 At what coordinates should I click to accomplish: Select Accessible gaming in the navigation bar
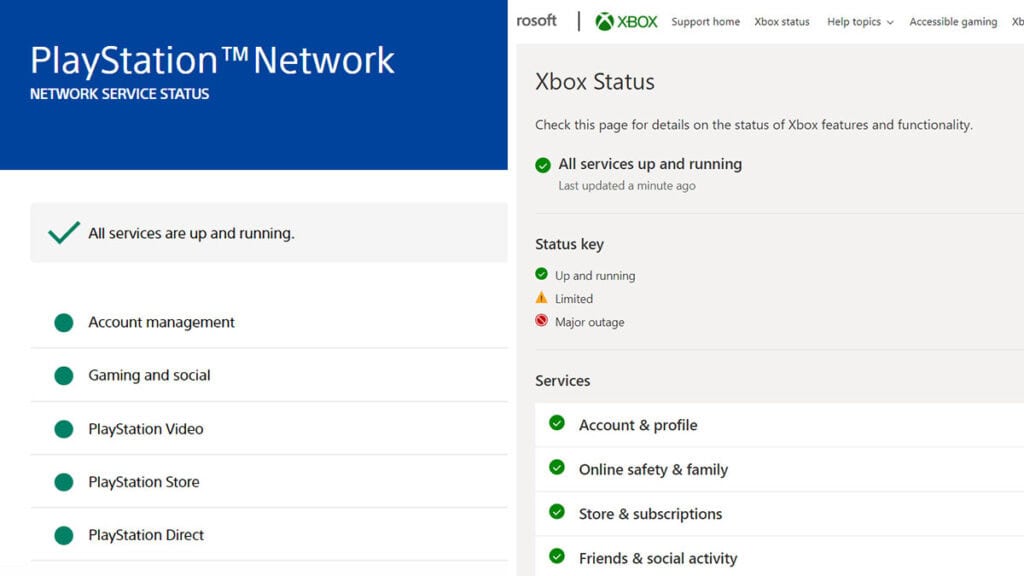(952, 21)
